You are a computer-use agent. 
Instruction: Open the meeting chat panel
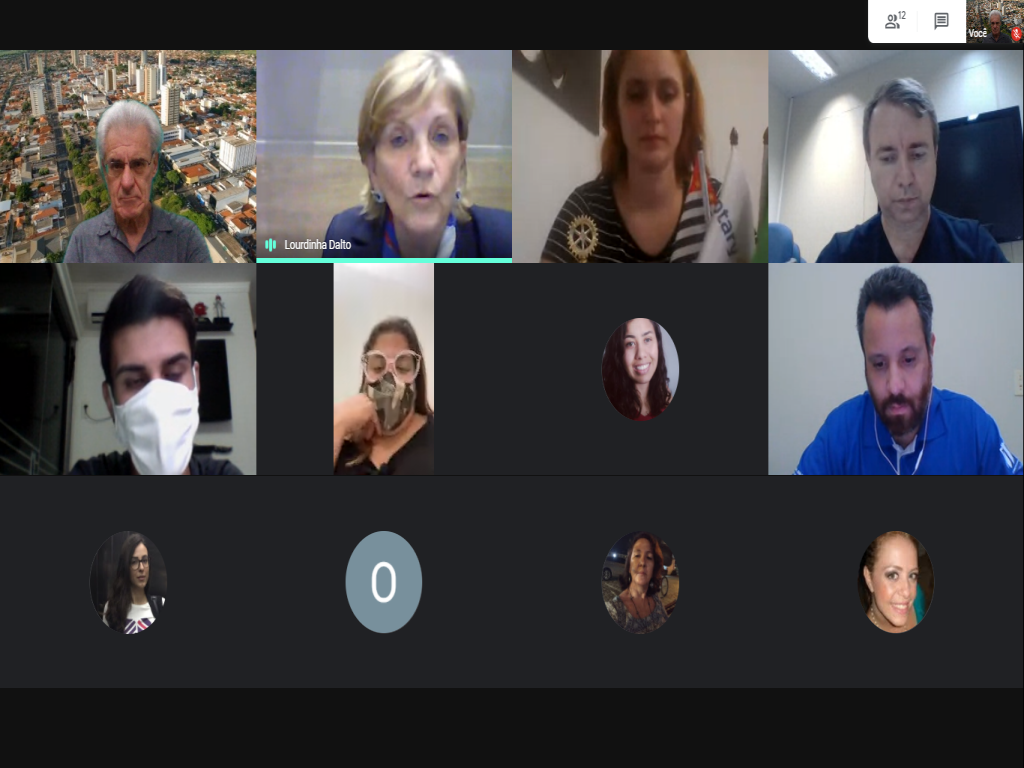coord(941,21)
